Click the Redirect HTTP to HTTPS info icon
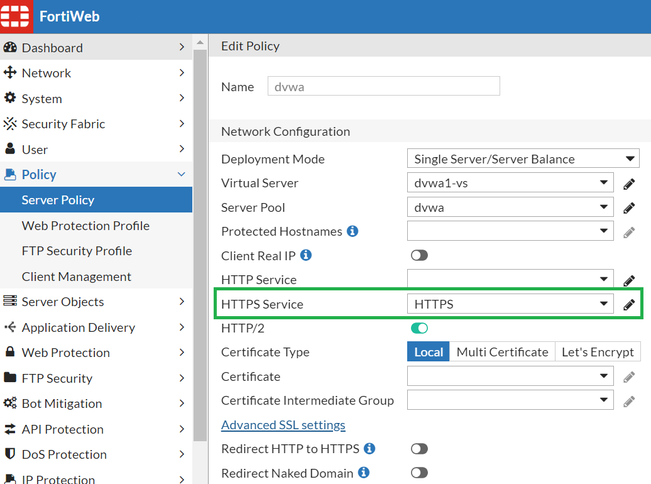Viewport: 651px width, 484px height. (369, 449)
